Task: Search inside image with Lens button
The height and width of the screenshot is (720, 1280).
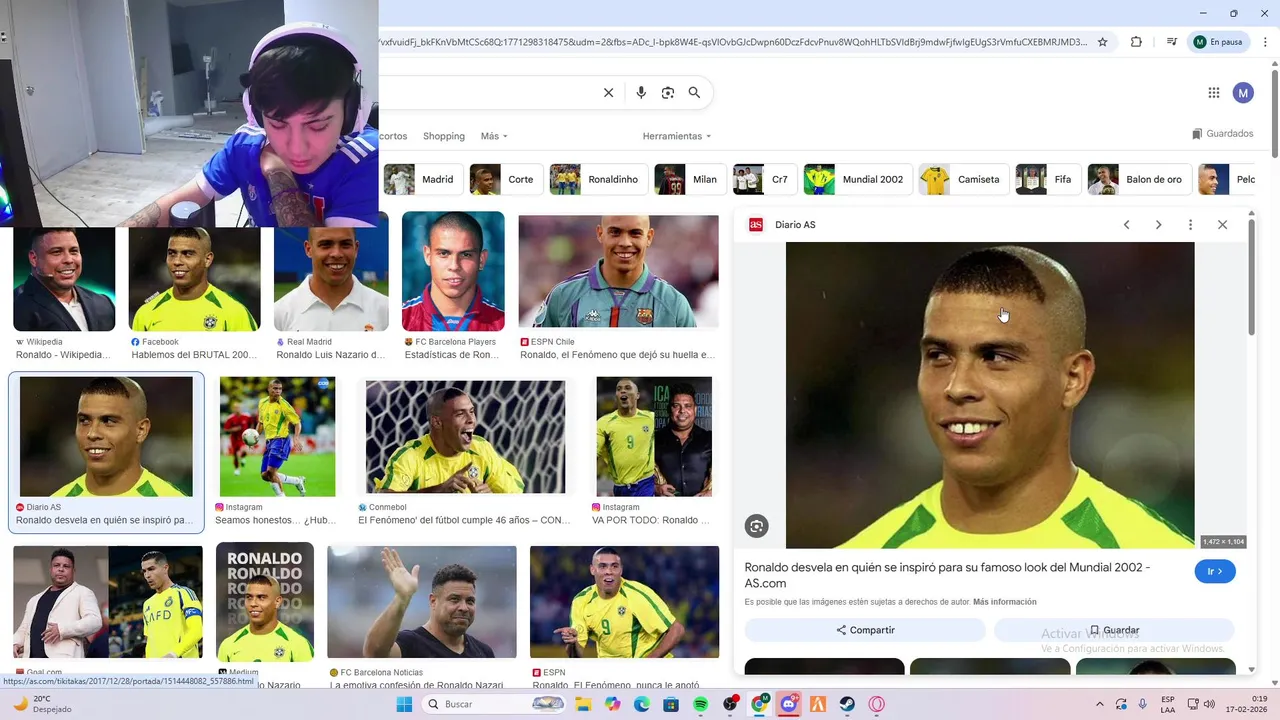Action: click(756, 526)
